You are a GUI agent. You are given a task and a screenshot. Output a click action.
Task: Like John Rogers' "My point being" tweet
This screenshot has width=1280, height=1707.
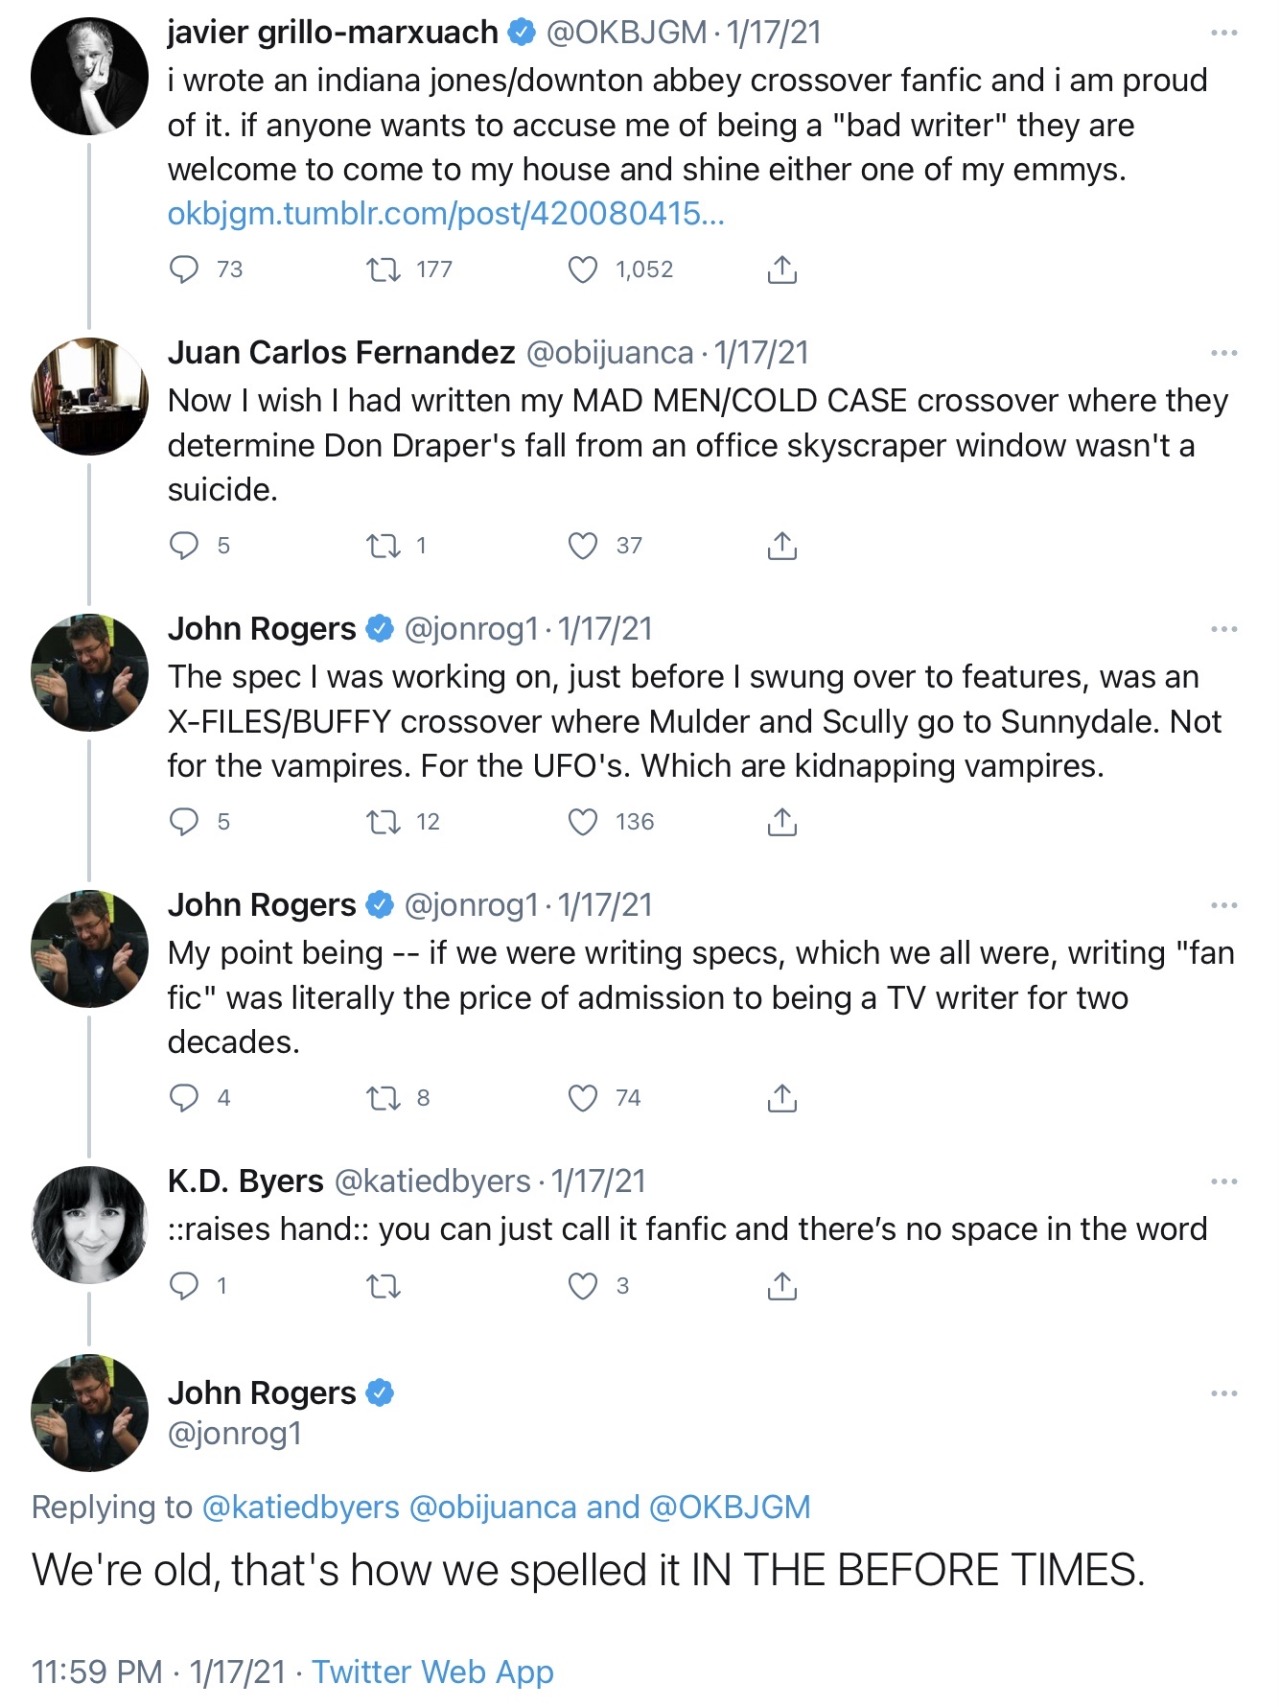(582, 1098)
